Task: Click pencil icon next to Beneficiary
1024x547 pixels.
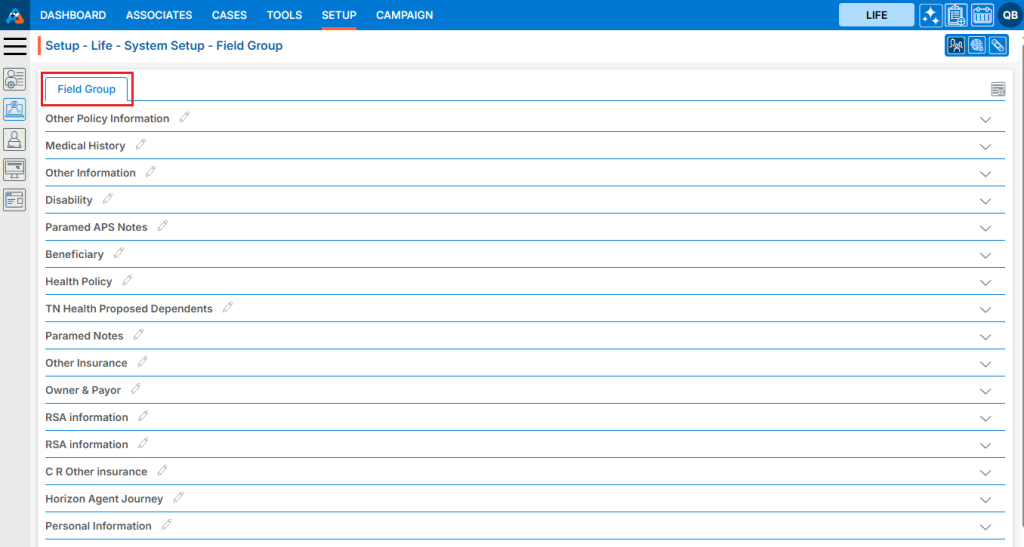Action: pyautogui.click(x=119, y=254)
